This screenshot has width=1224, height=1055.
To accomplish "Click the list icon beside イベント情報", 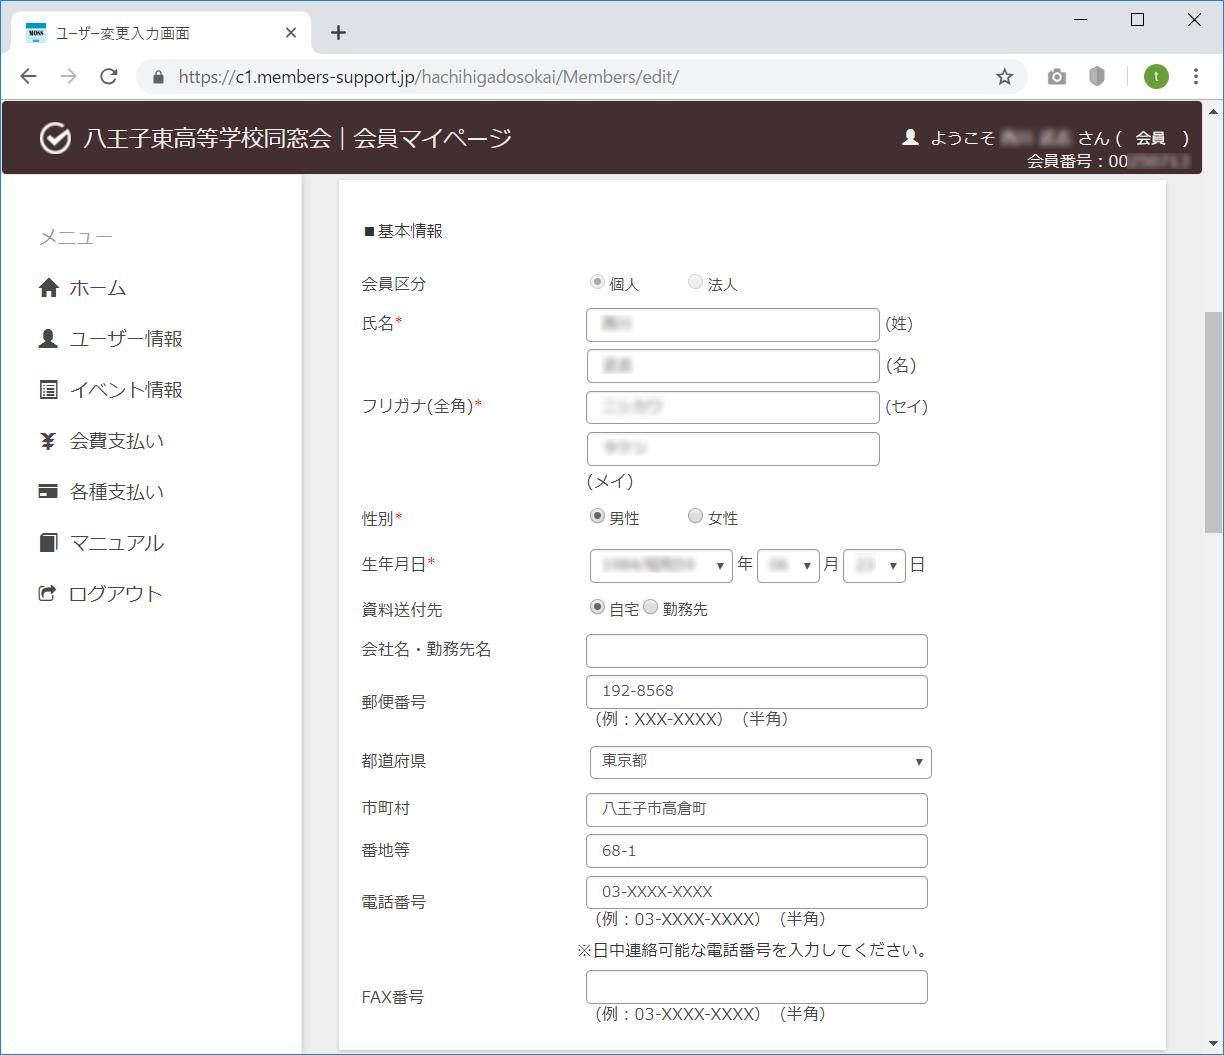I will tap(48, 390).
